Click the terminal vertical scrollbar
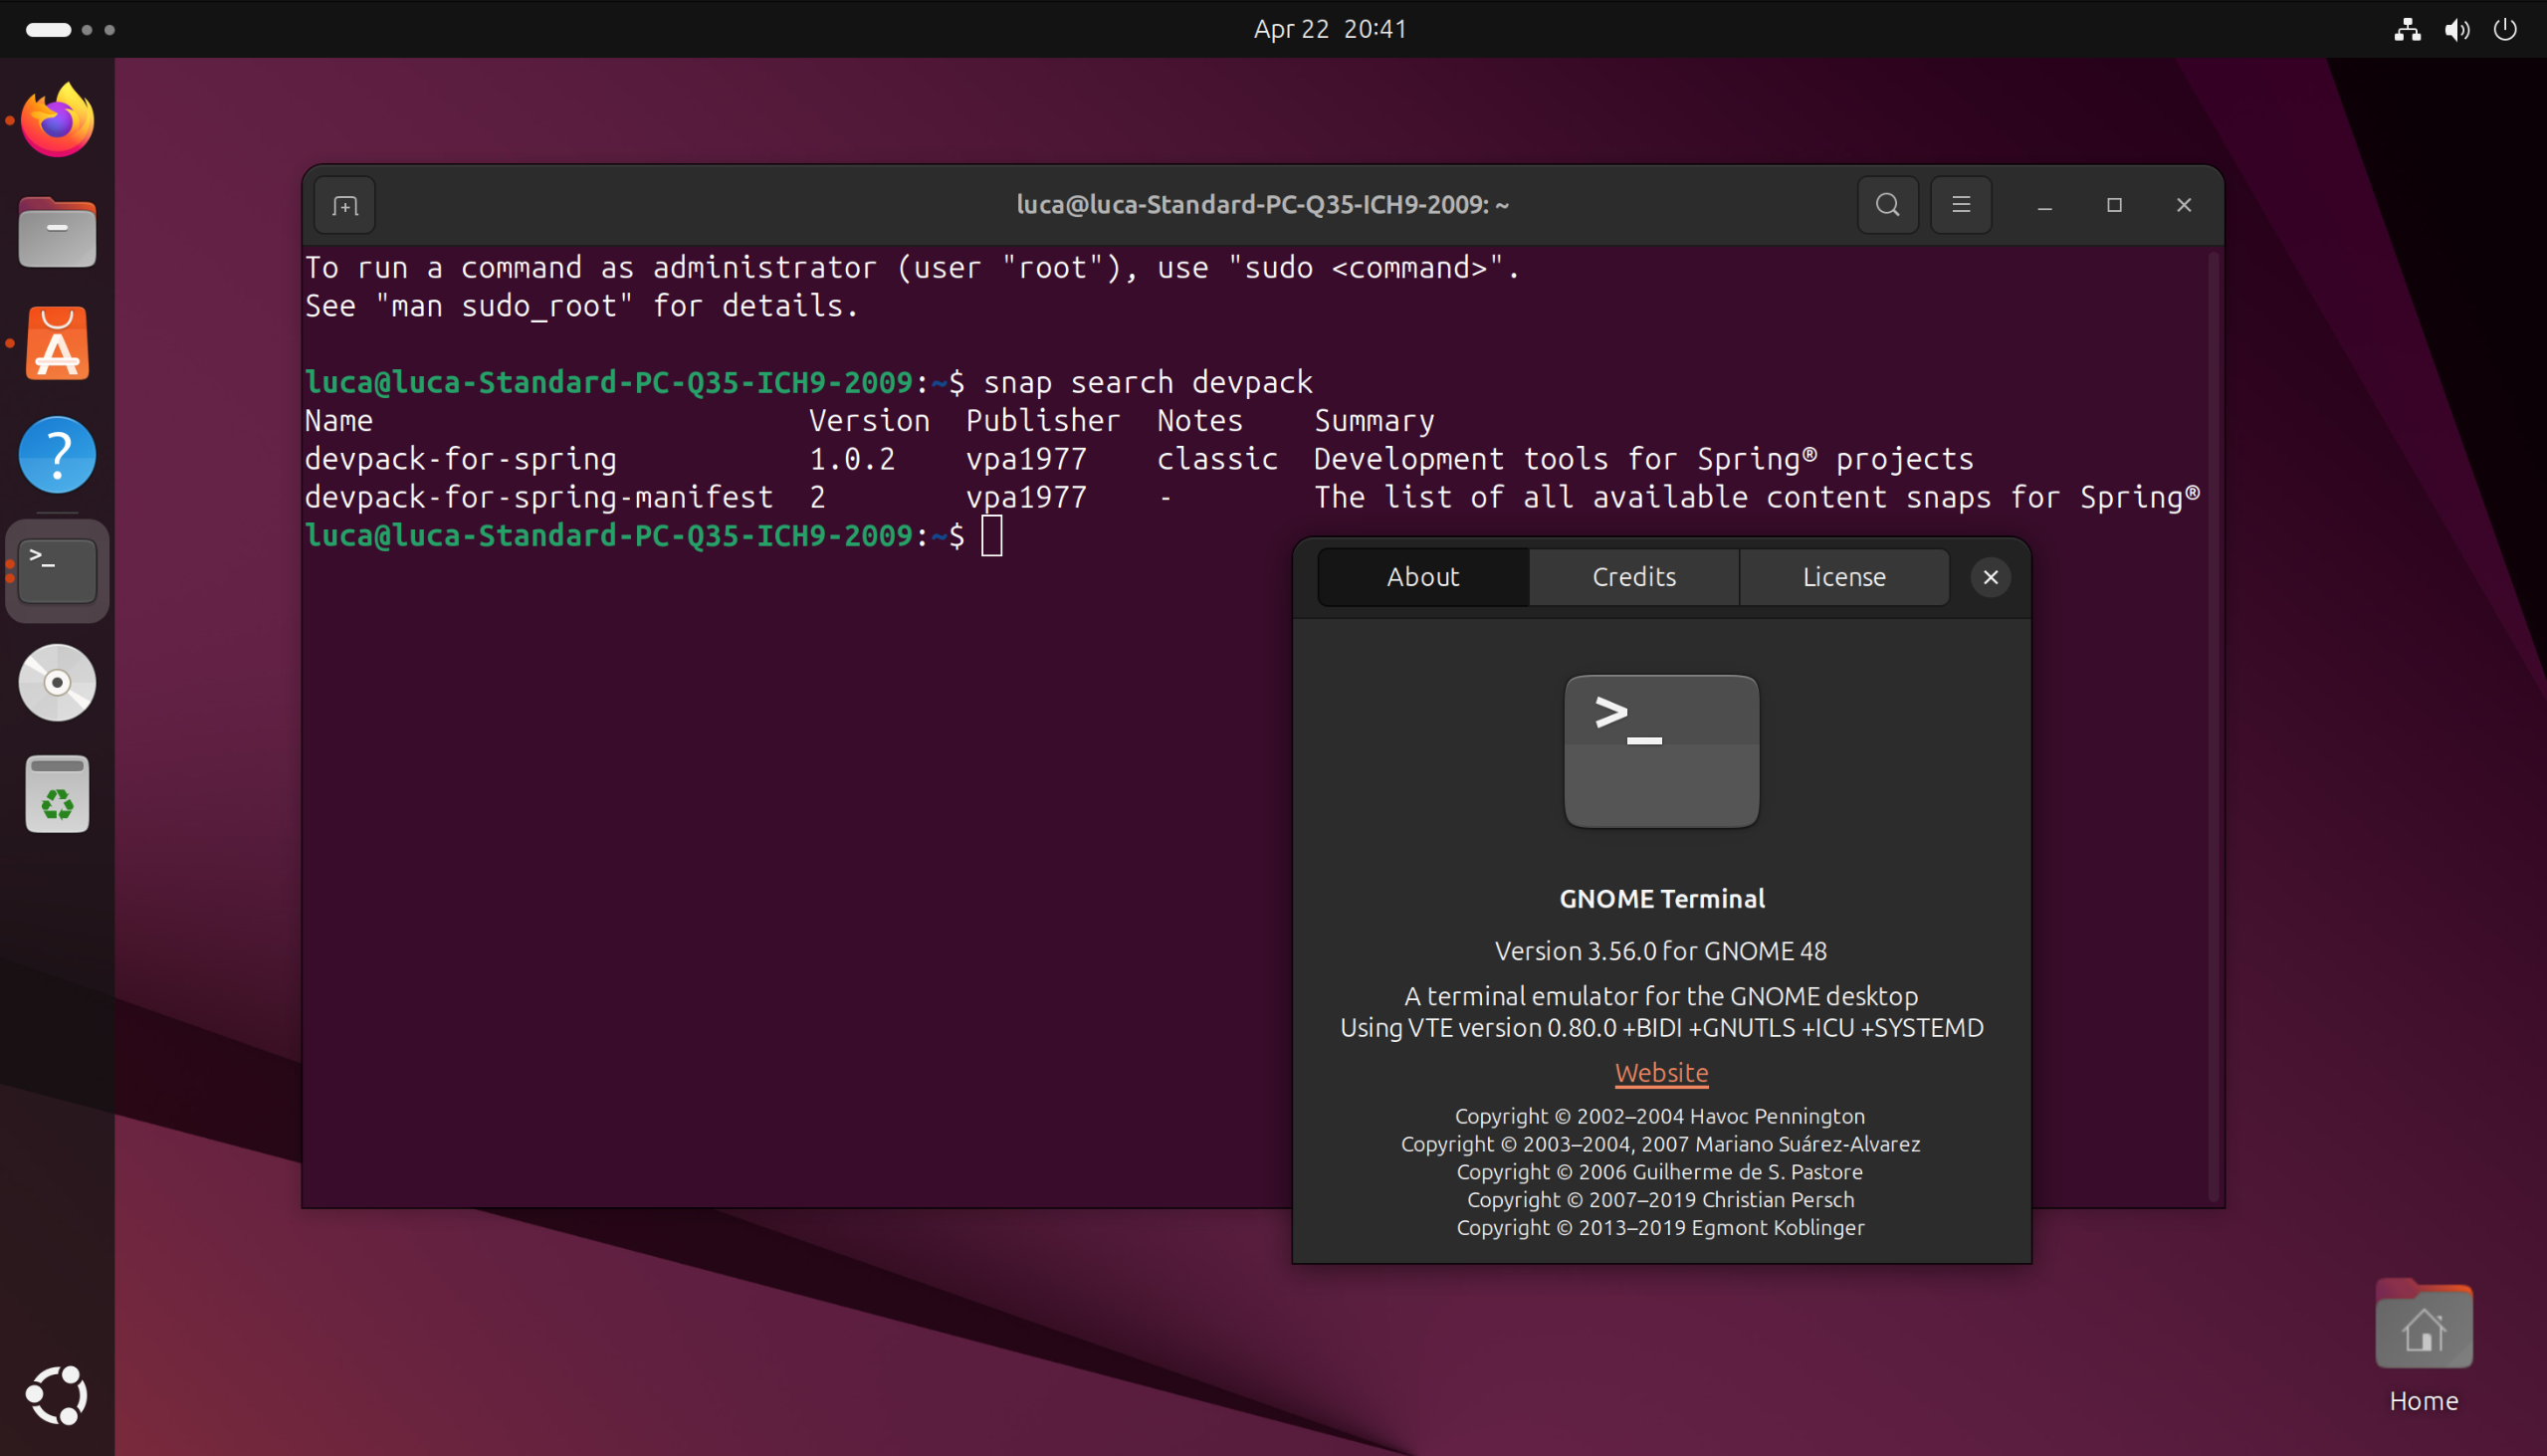Screen dimensions: 2547x1456 [x=2213, y=726]
